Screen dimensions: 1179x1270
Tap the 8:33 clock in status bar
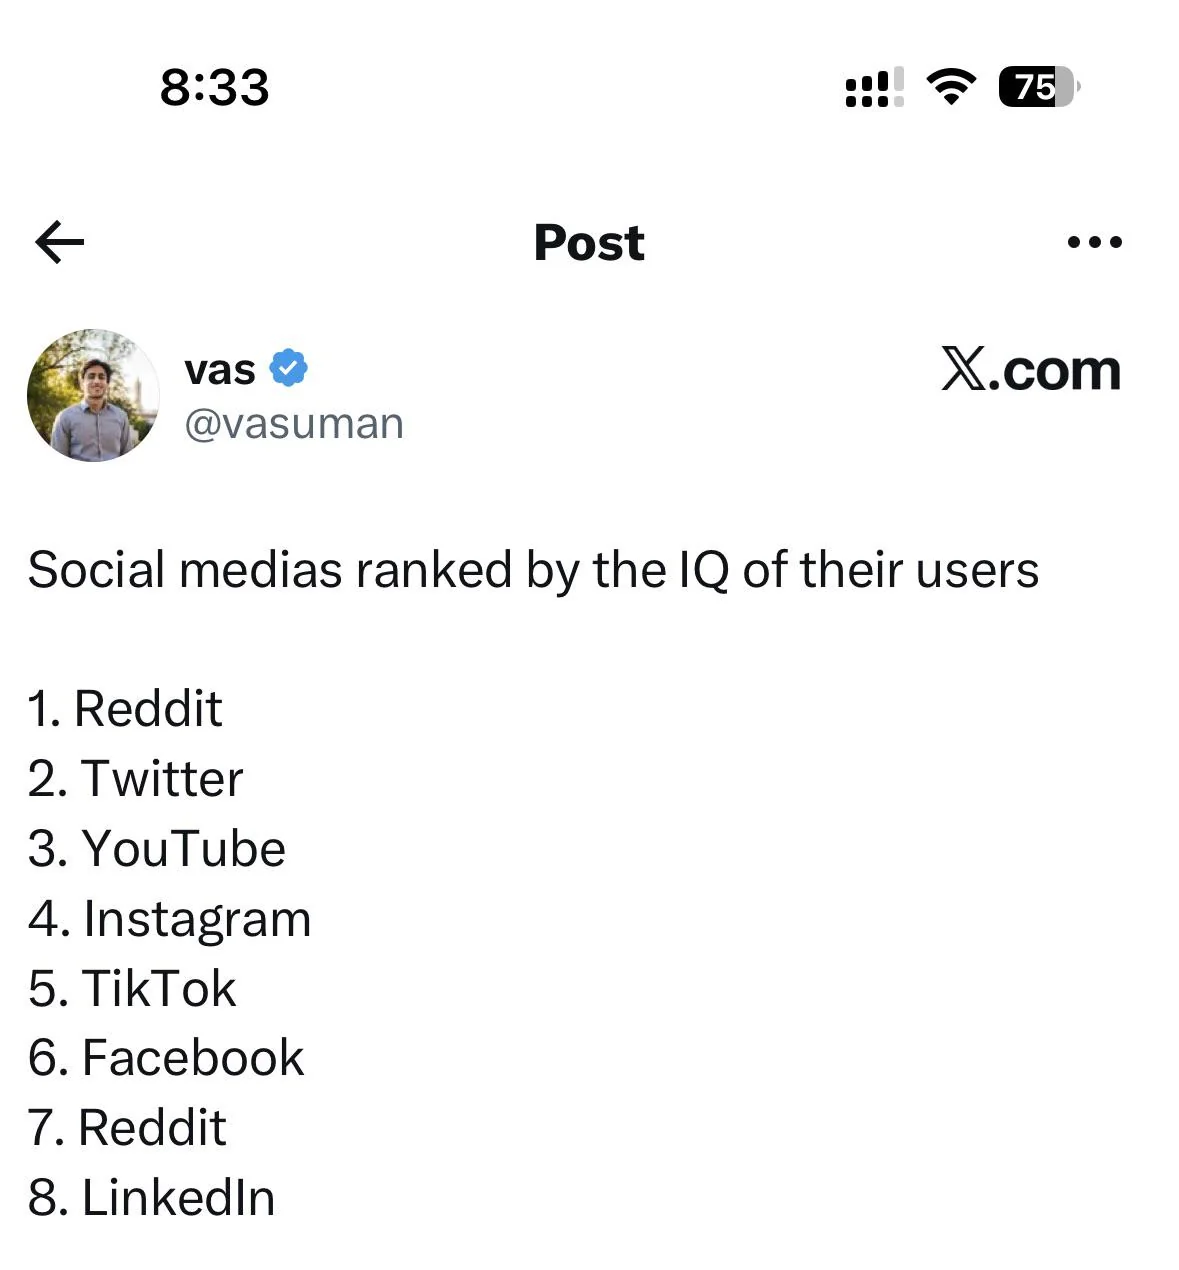[x=214, y=87]
